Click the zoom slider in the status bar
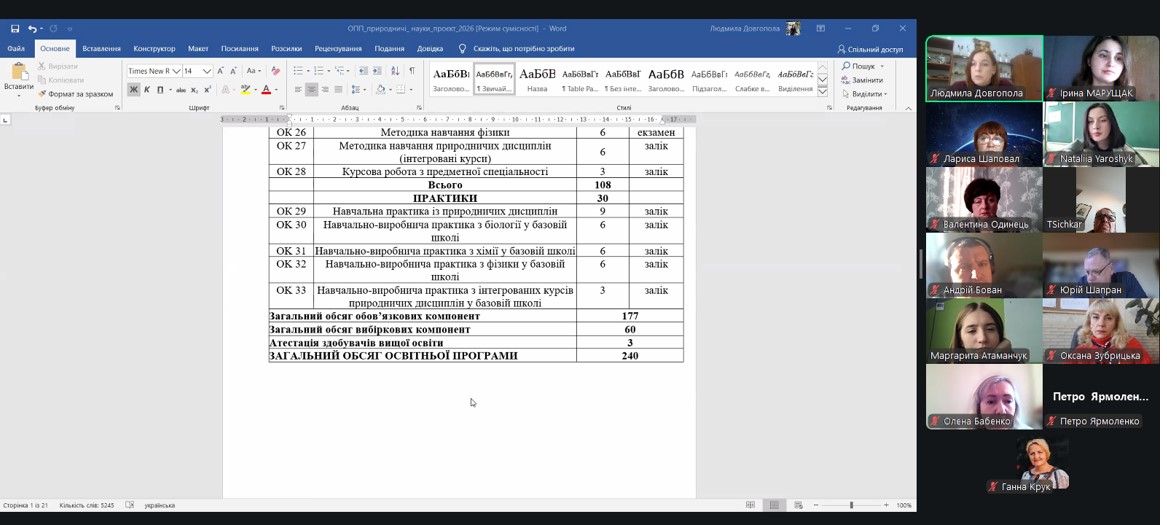Viewport: 1167px width, 525px height. pos(851,505)
